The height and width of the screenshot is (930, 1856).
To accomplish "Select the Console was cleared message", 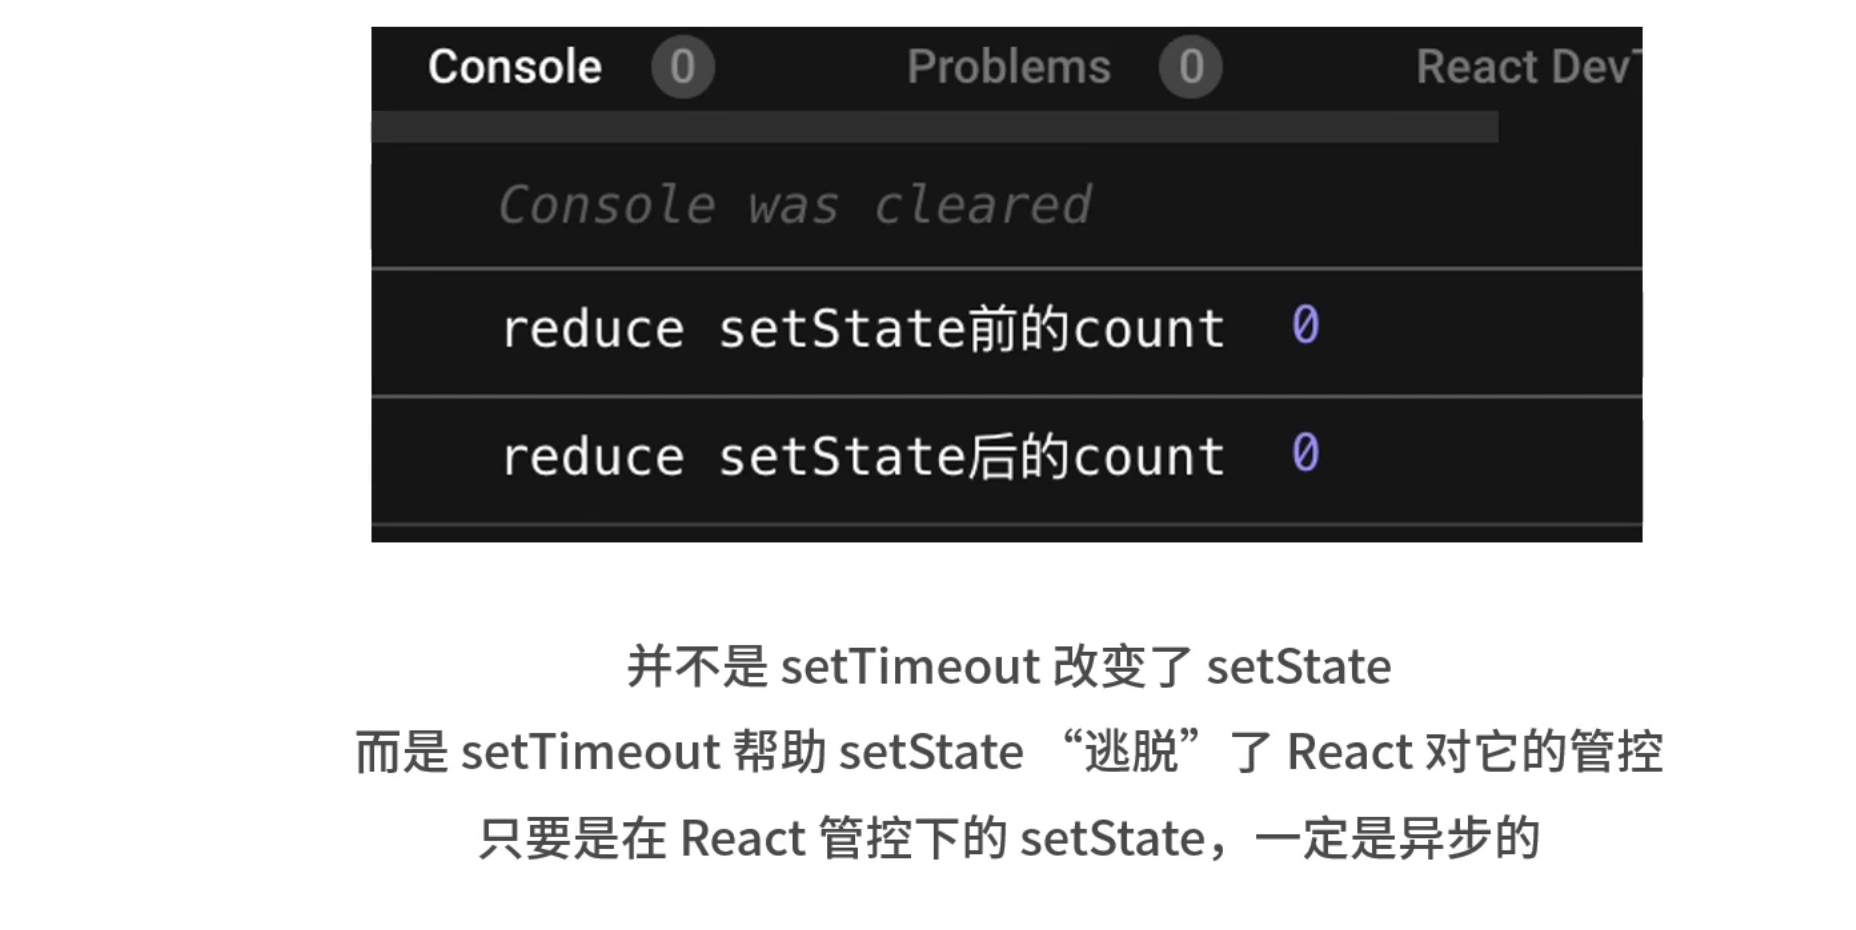I will 795,204.
